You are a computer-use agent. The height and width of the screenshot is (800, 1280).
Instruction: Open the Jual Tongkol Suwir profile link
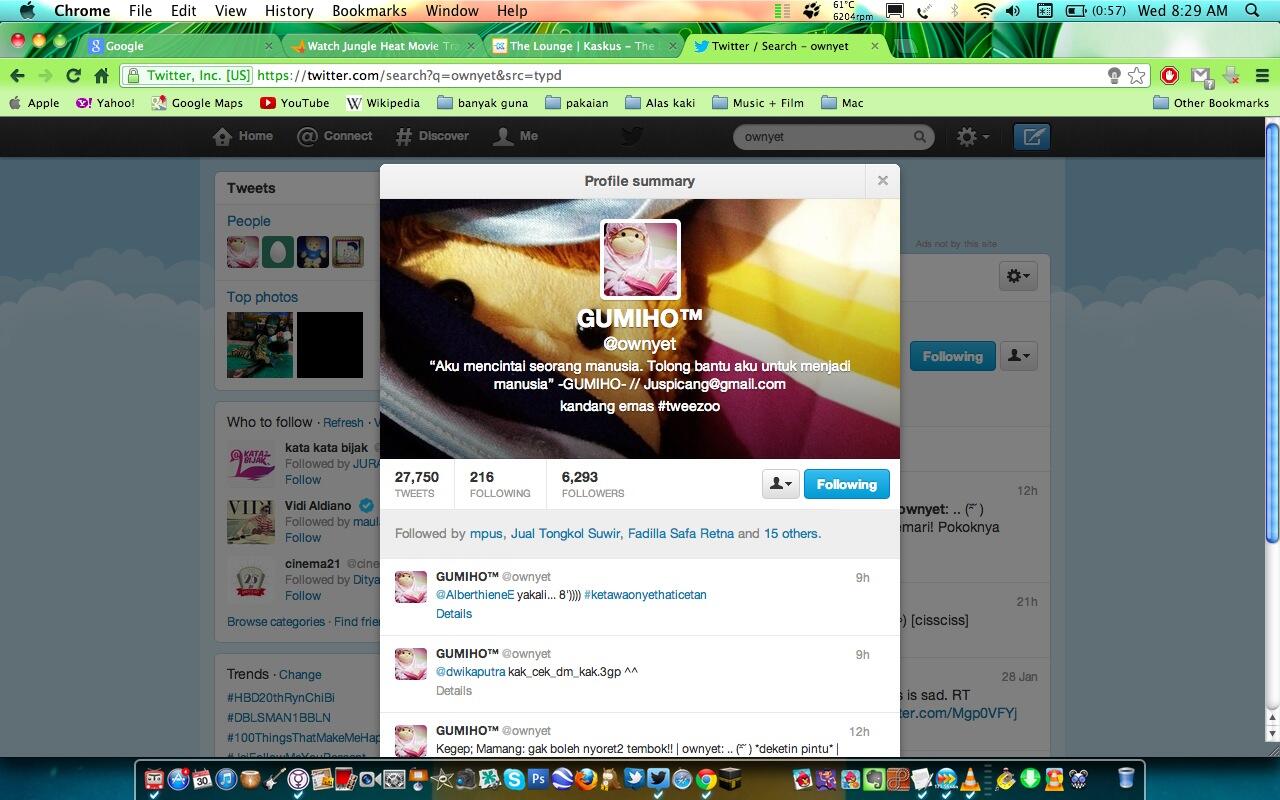click(565, 534)
